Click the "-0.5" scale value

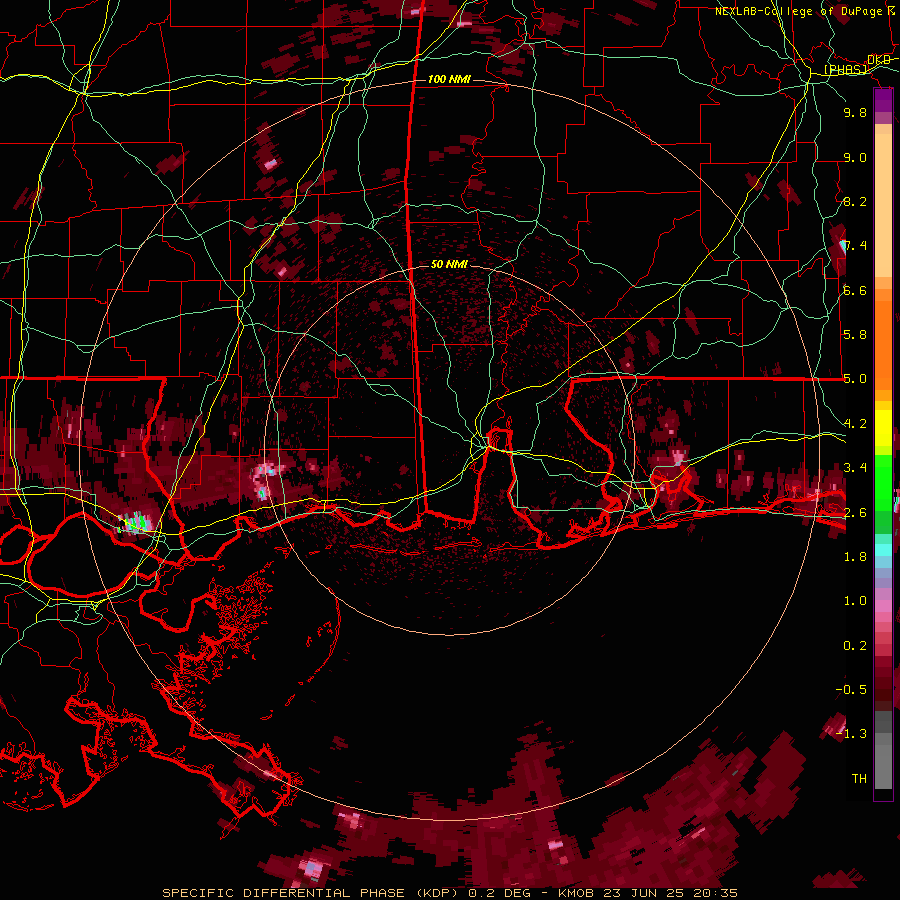851,689
